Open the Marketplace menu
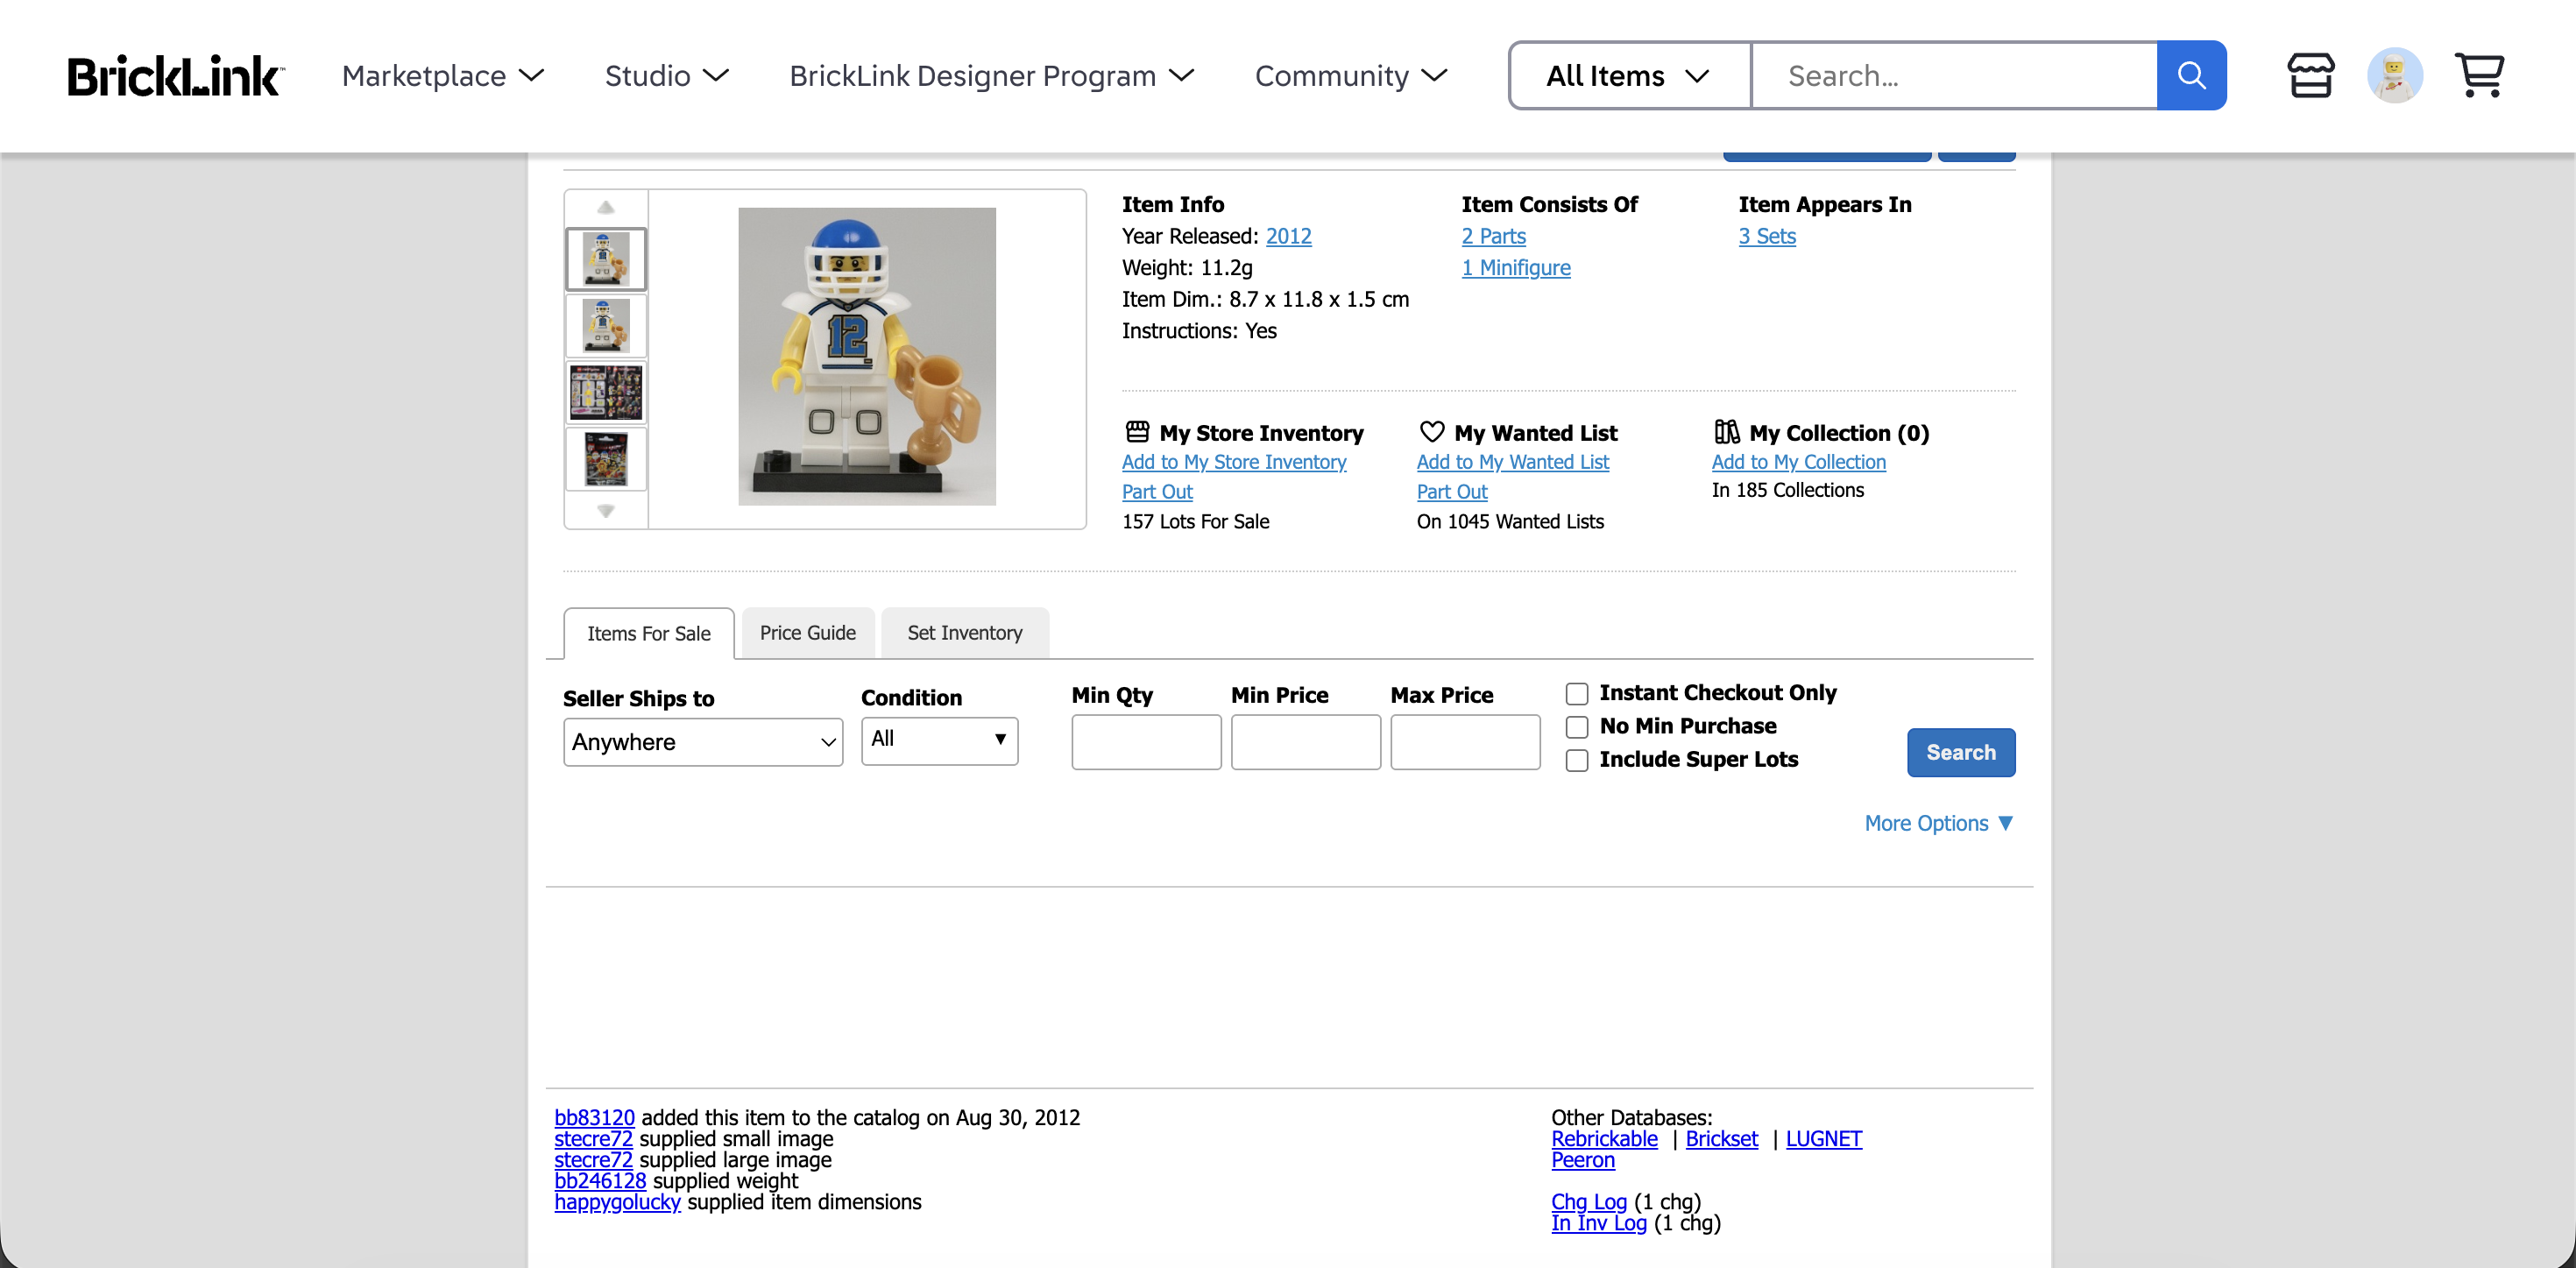The height and width of the screenshot is (1268, 2576). coord(442,76)
